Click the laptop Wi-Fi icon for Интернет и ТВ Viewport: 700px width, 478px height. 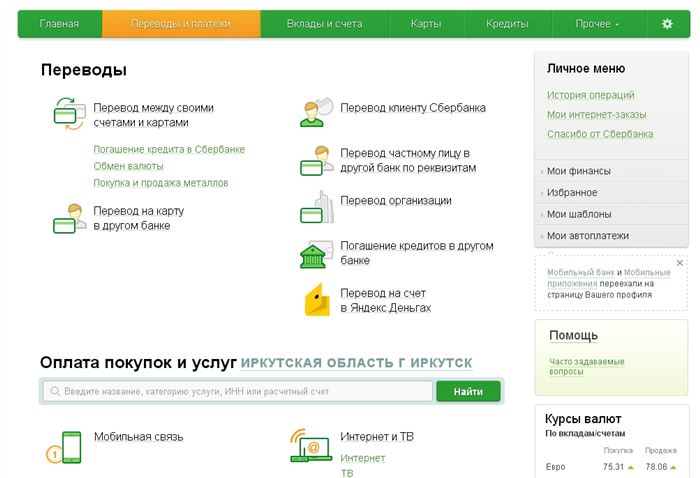coord(311,446)
